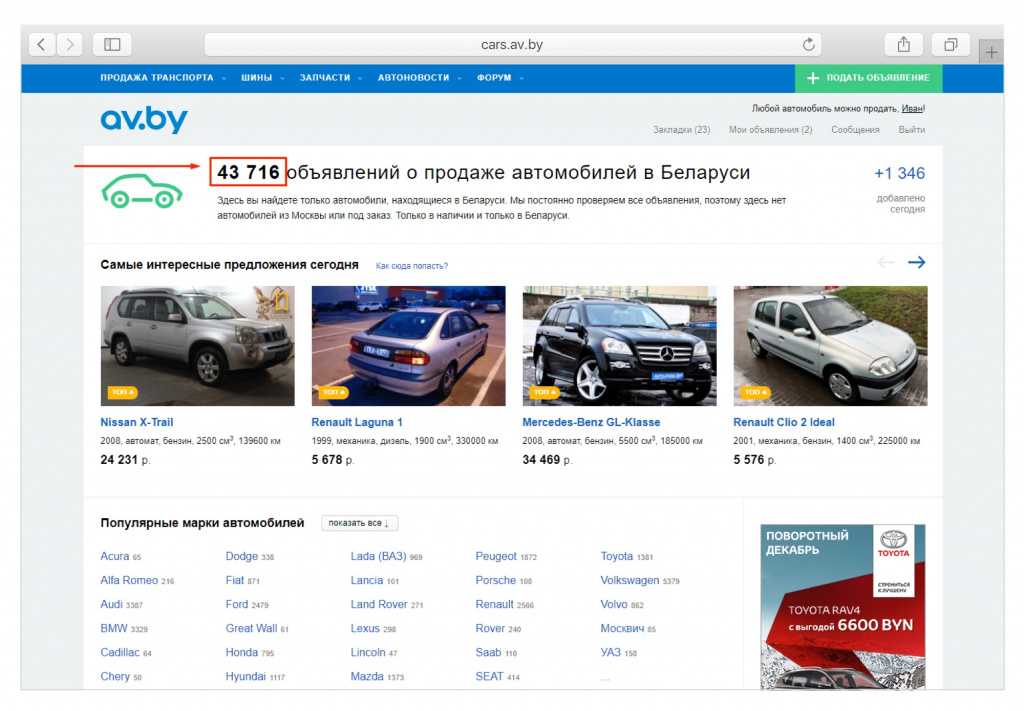Select the Lexus brand

[x=364, y=629]
